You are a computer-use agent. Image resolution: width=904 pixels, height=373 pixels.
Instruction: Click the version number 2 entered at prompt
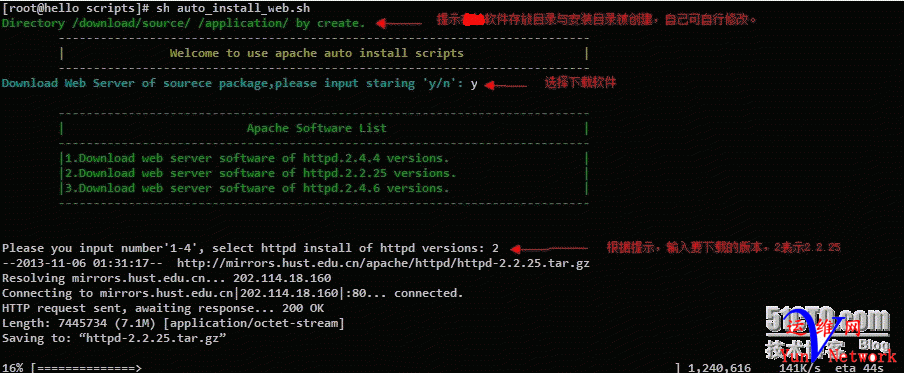[x=495, y=248]
